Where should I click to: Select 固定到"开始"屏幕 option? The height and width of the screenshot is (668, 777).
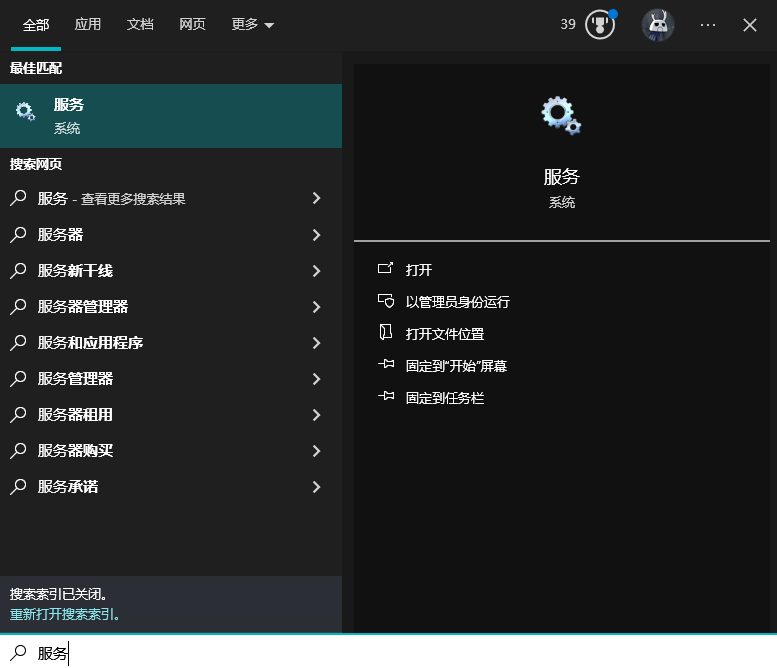(x=456, y=366)
